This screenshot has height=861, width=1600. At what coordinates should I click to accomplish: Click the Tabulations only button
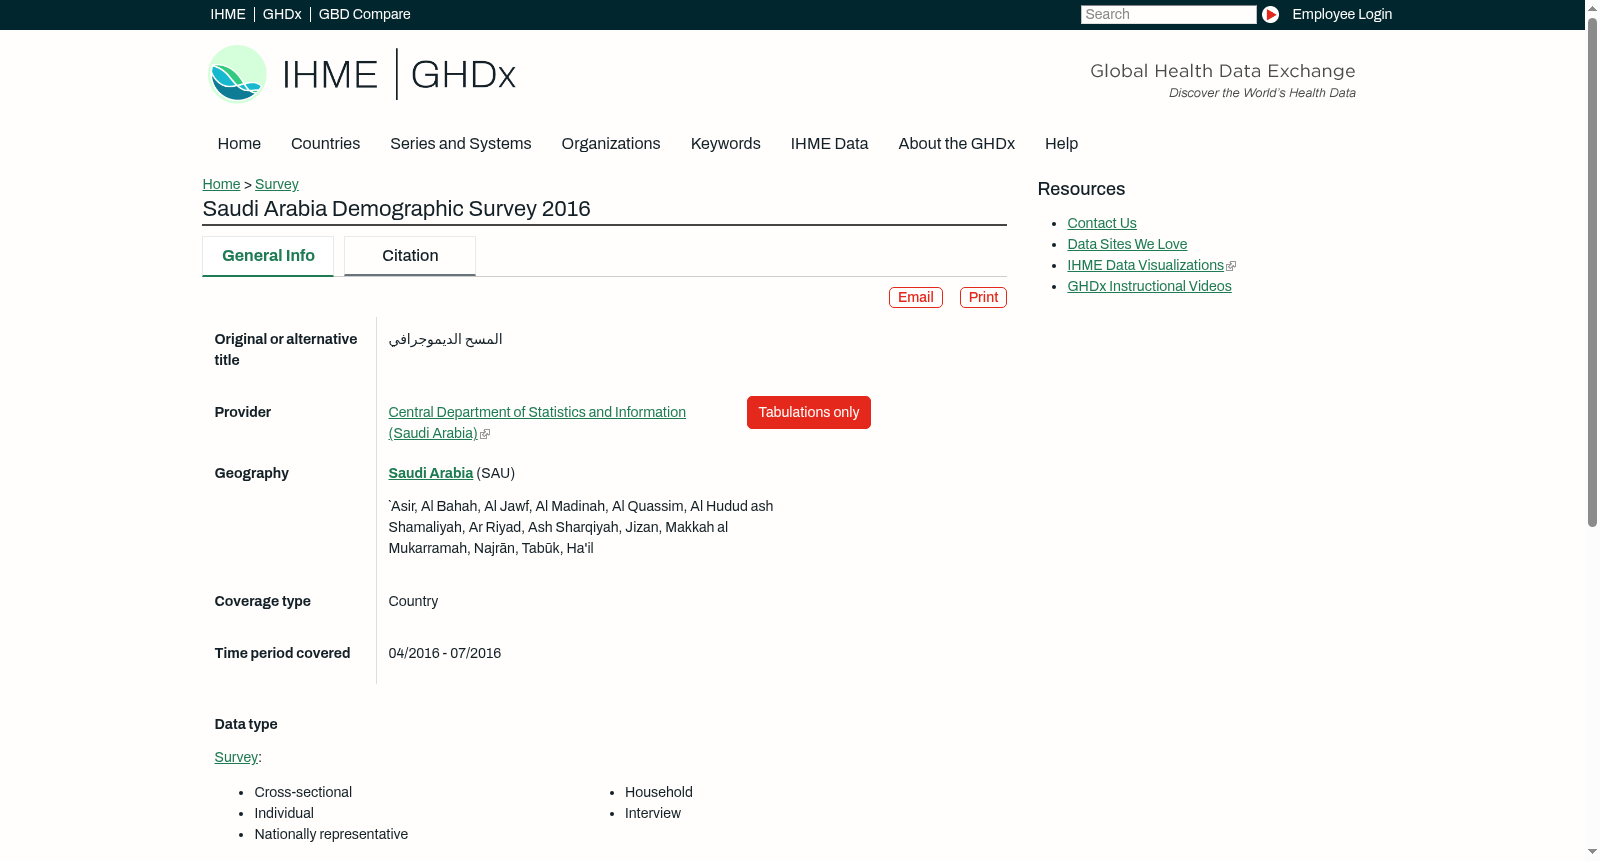tap(809, 412)
